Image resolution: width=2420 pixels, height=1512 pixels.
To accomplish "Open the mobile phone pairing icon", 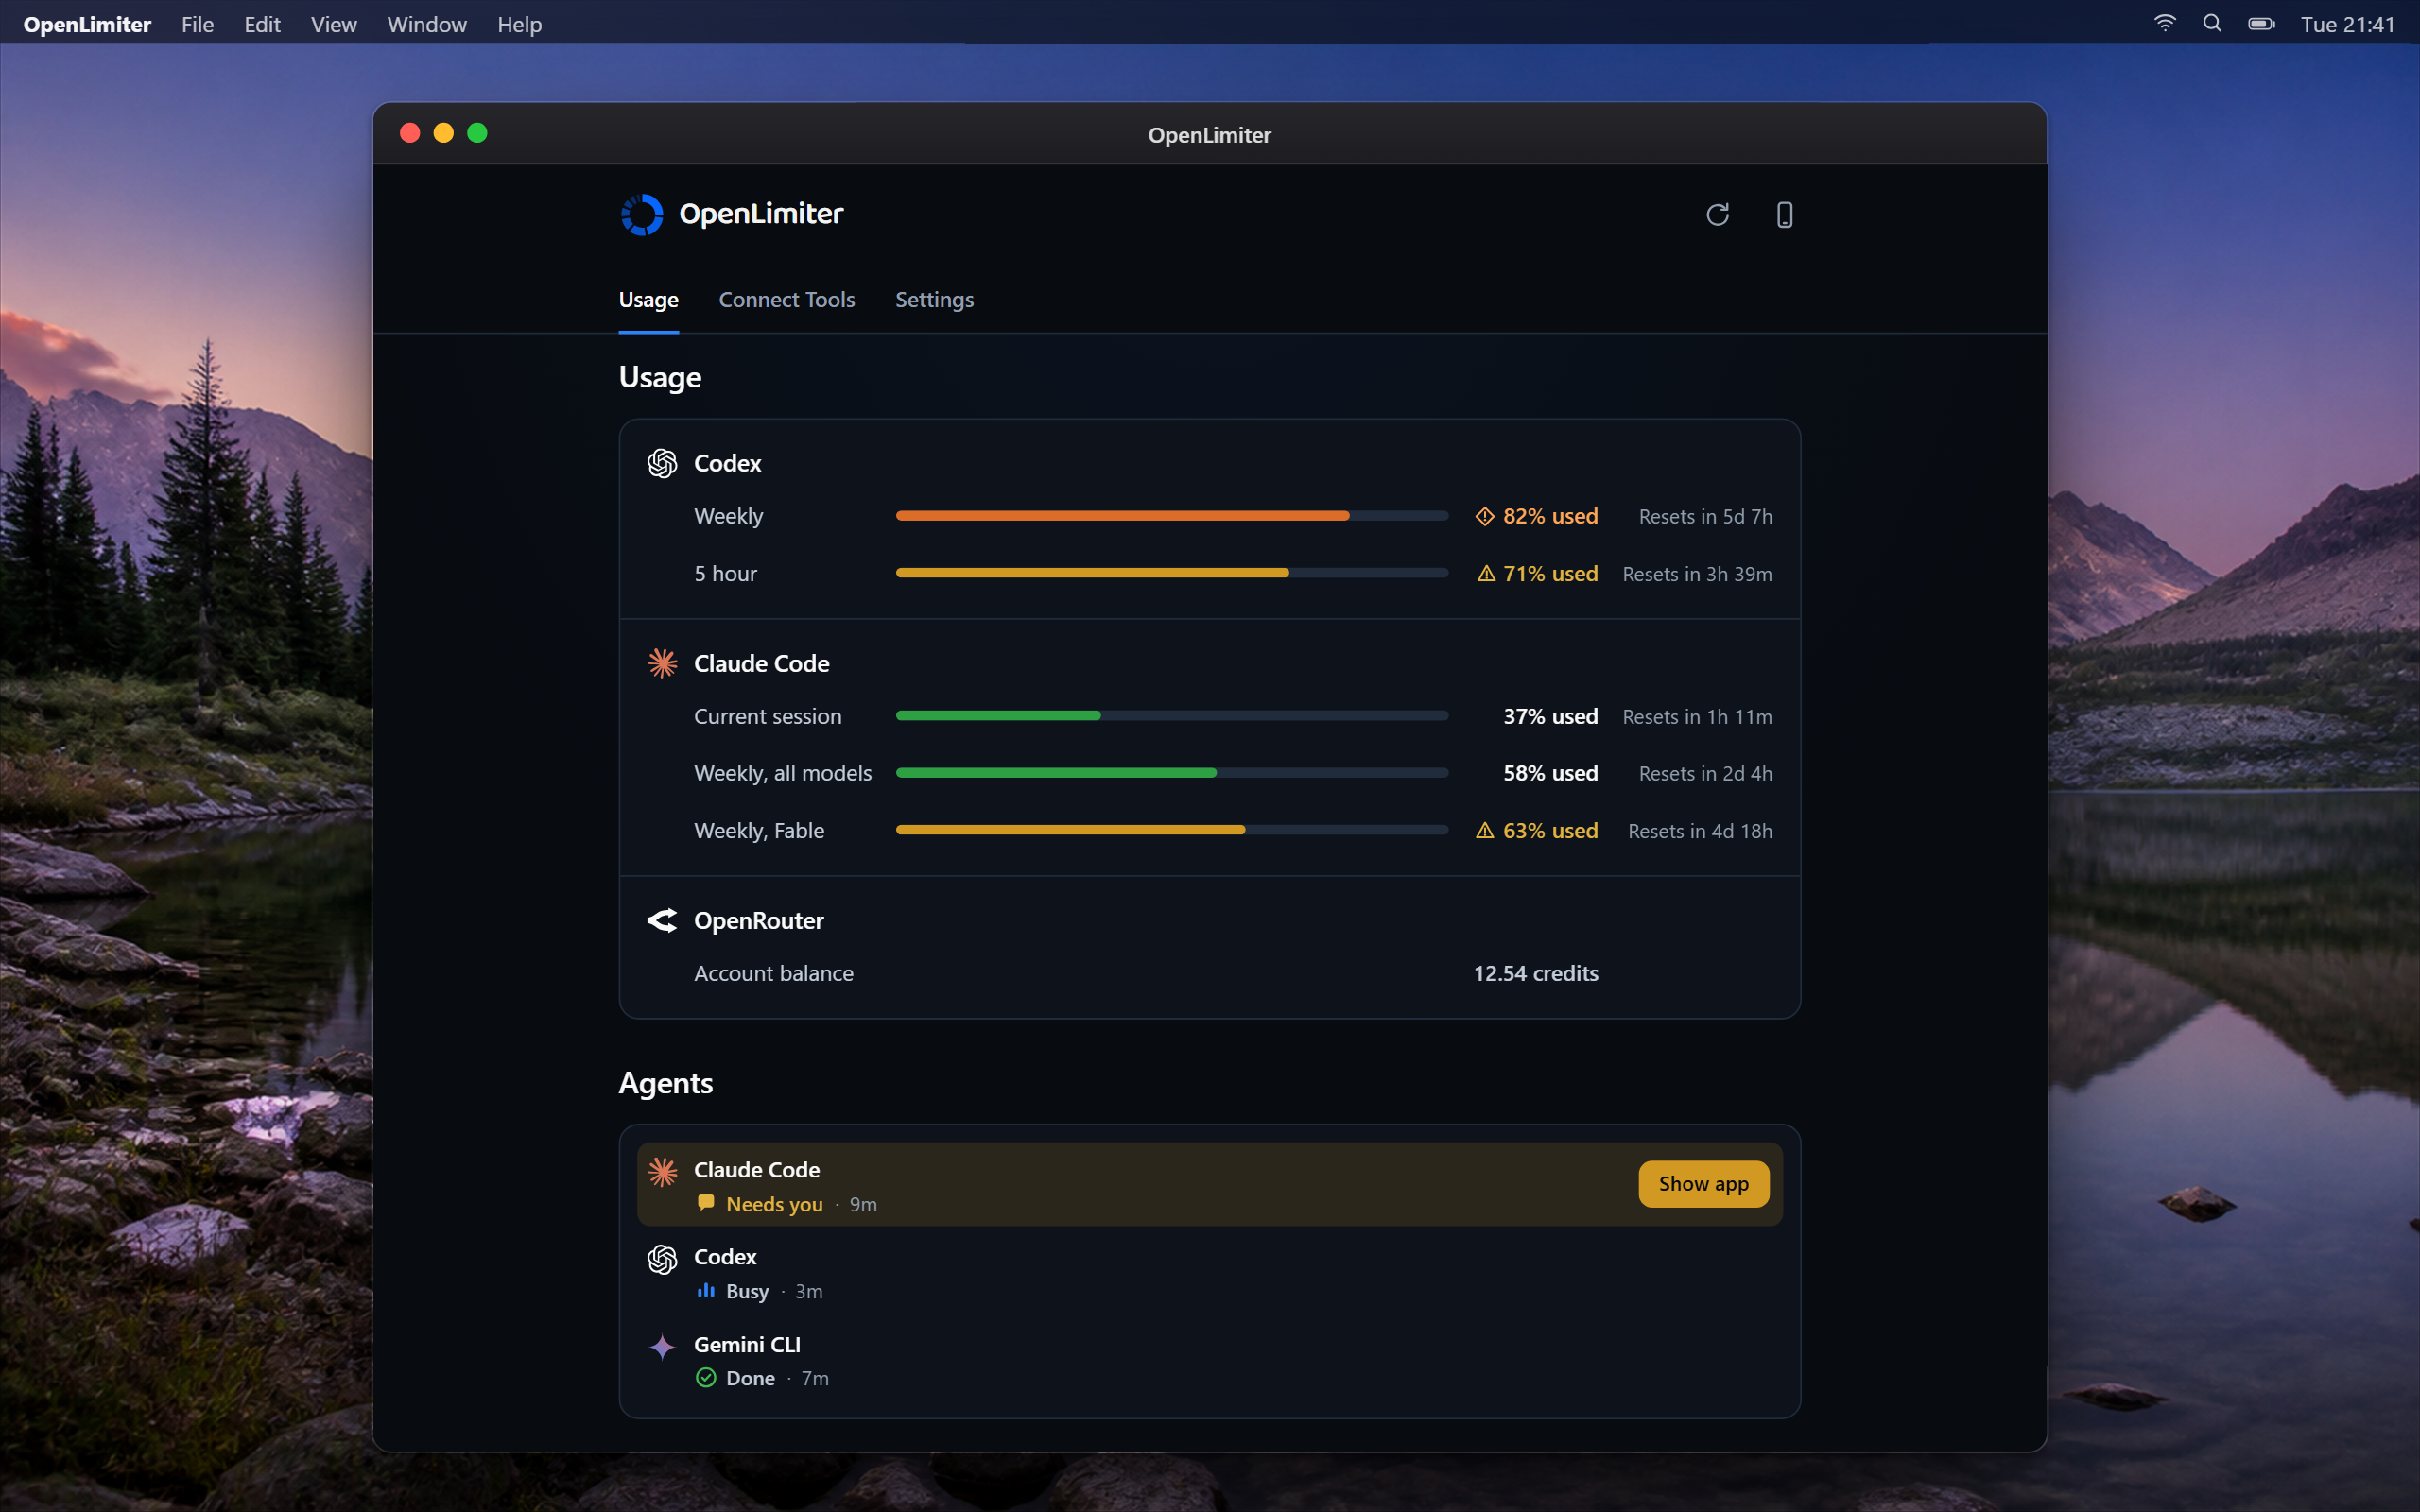I will click(x=1784, y=214).
